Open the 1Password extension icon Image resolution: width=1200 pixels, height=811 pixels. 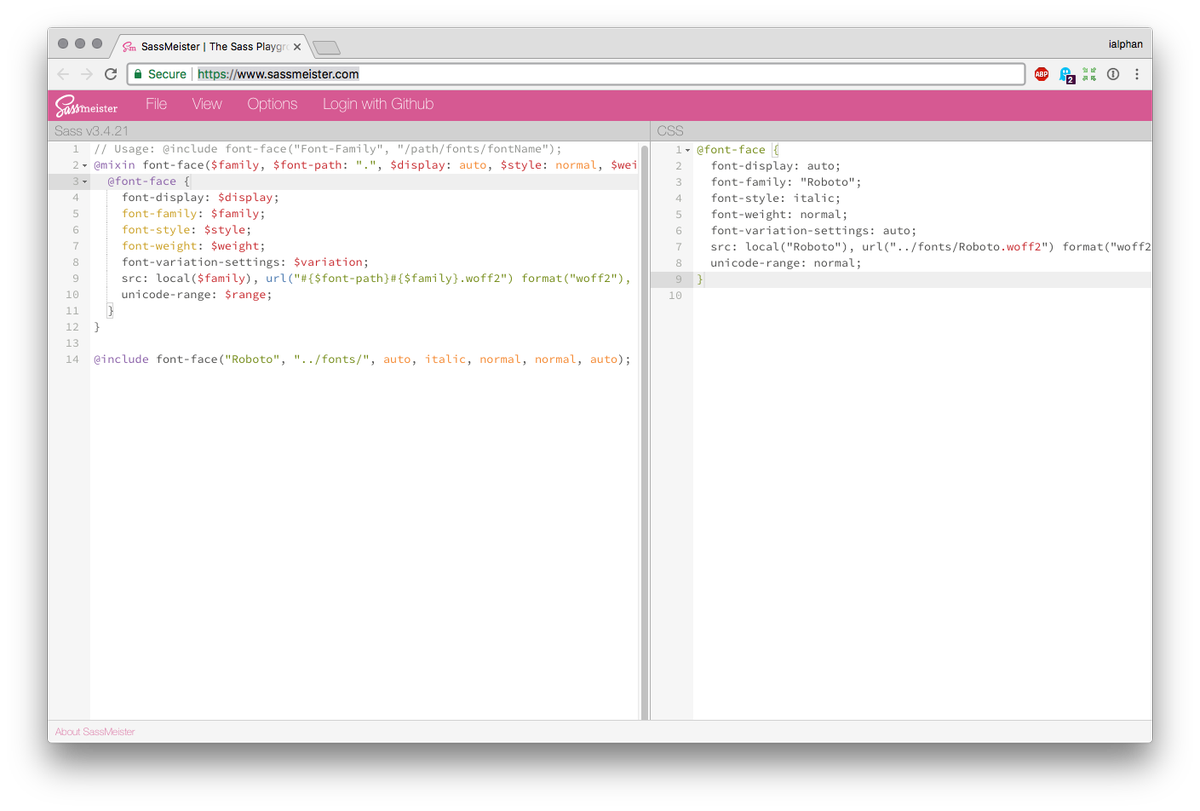pyautogui.click(x=1113, y=74)
